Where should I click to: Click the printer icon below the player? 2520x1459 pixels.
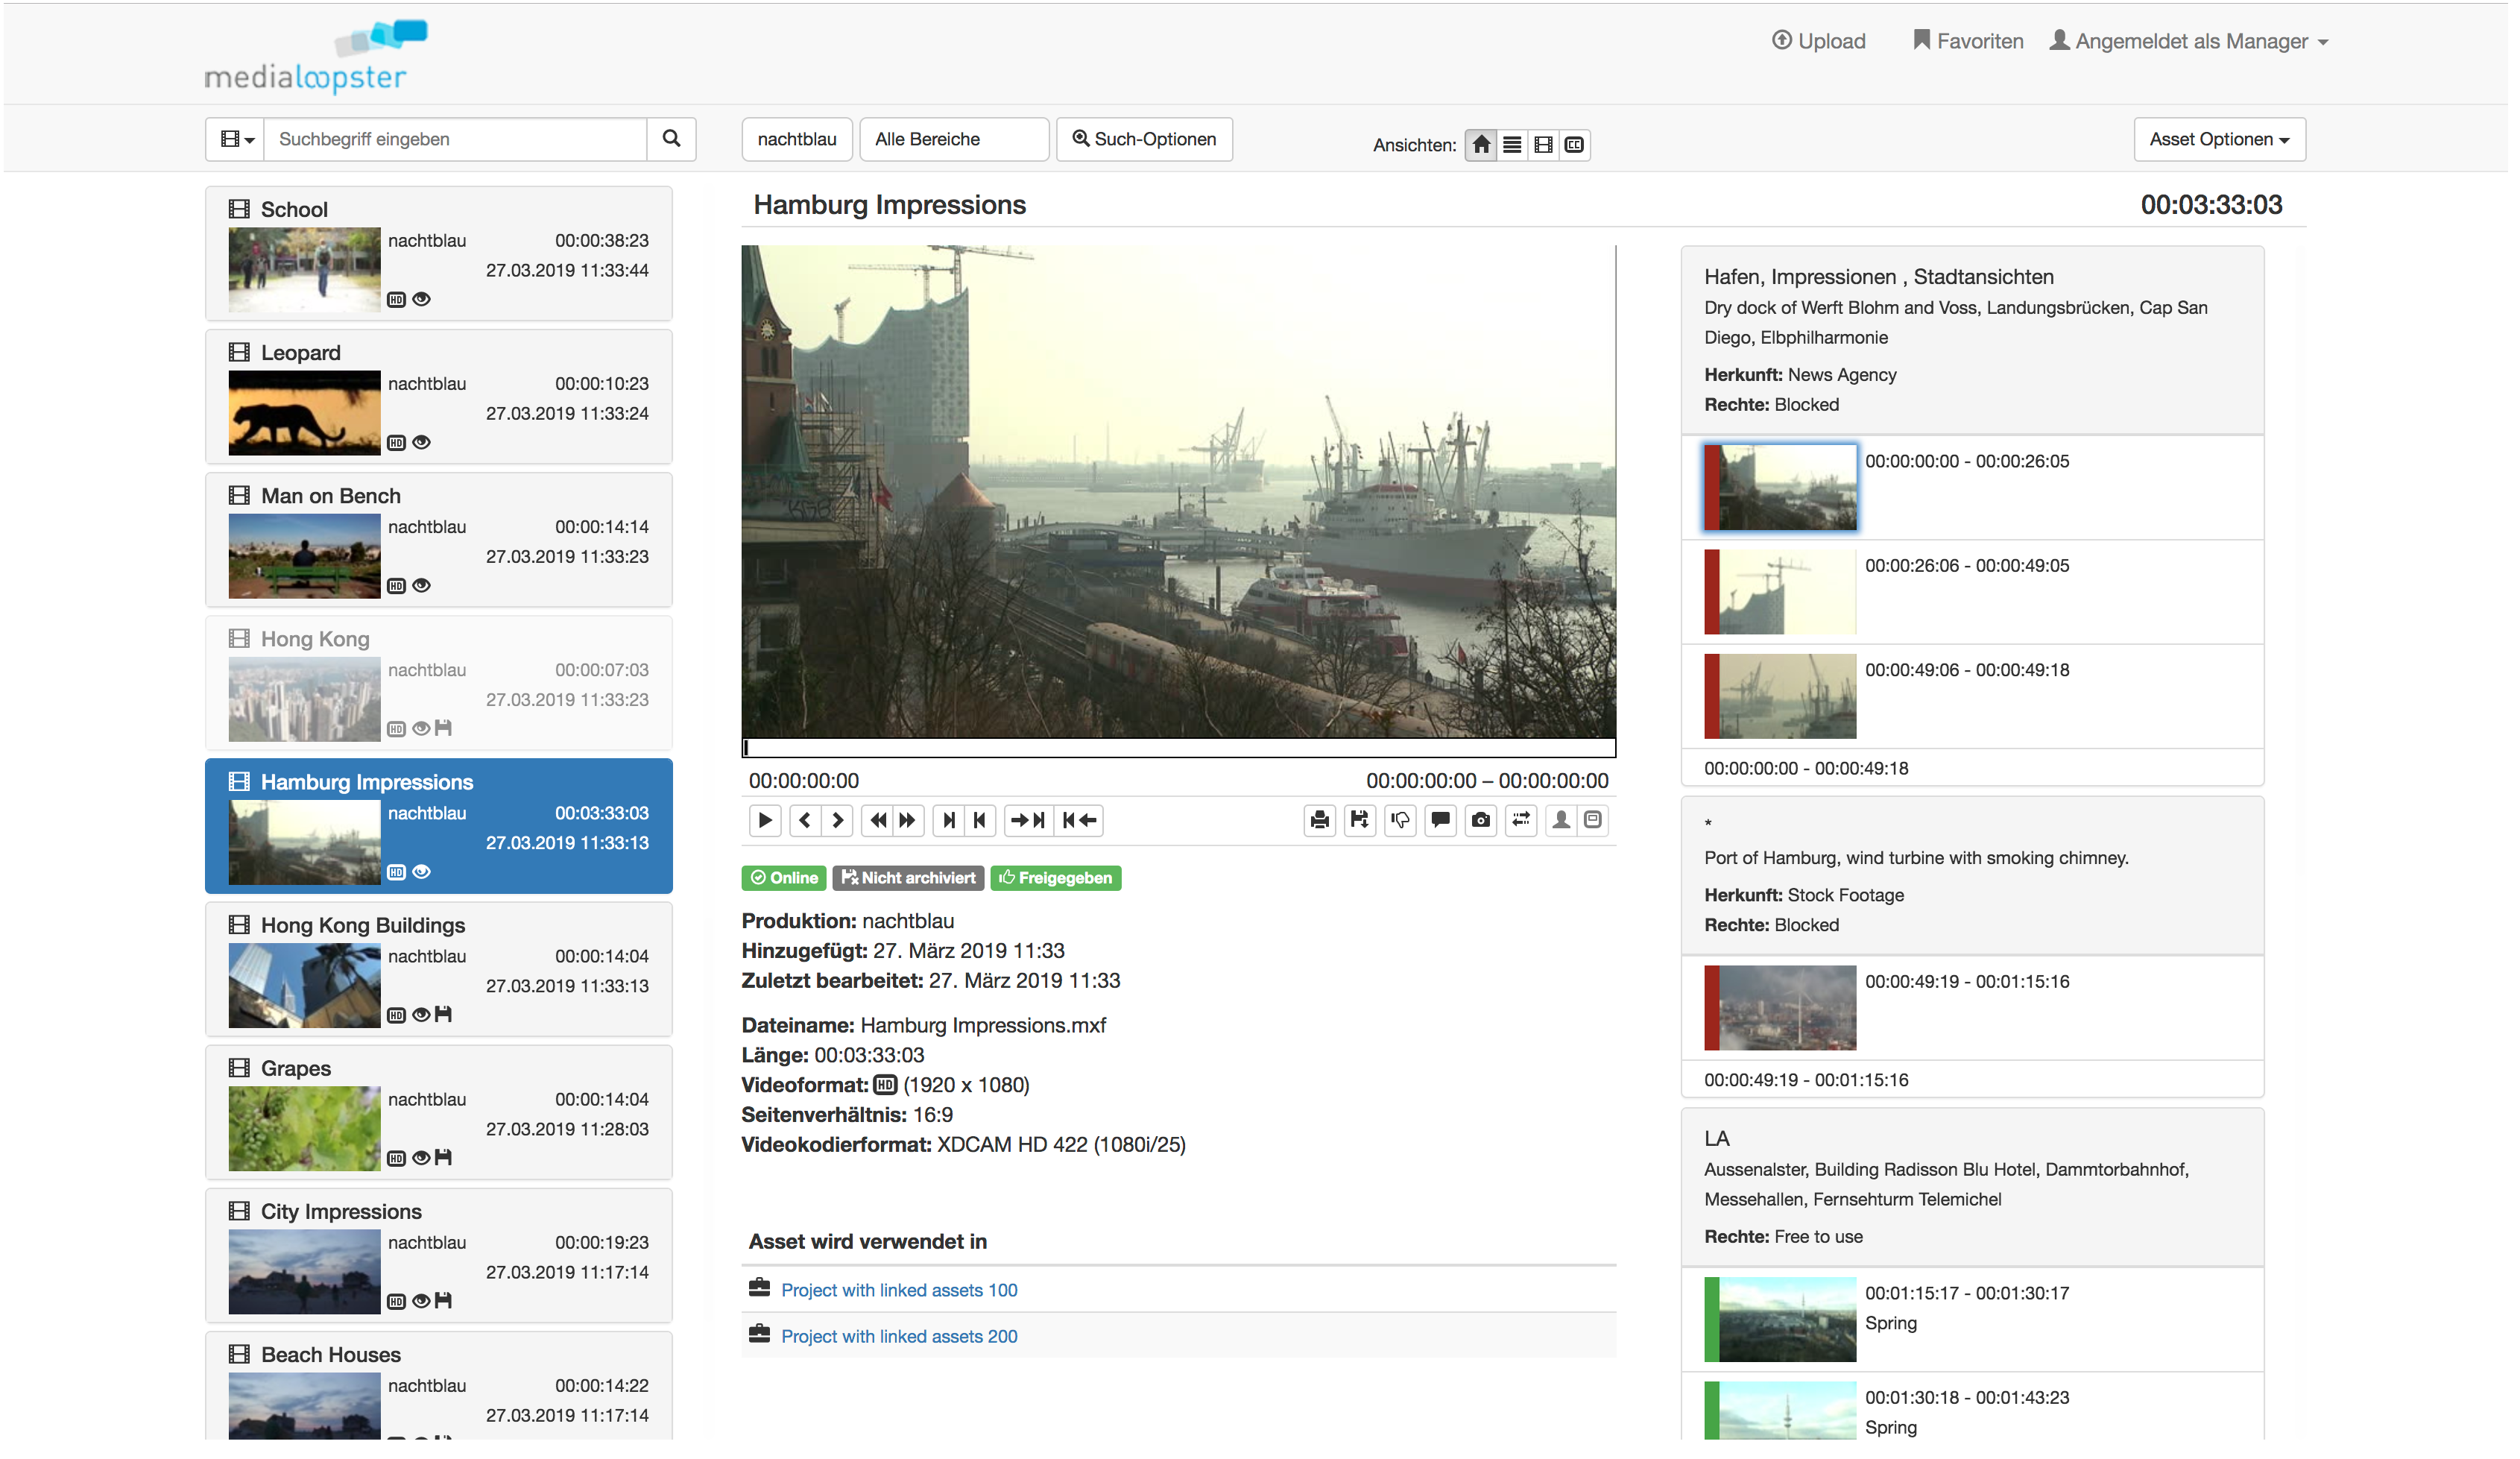tap(1320, 821)
